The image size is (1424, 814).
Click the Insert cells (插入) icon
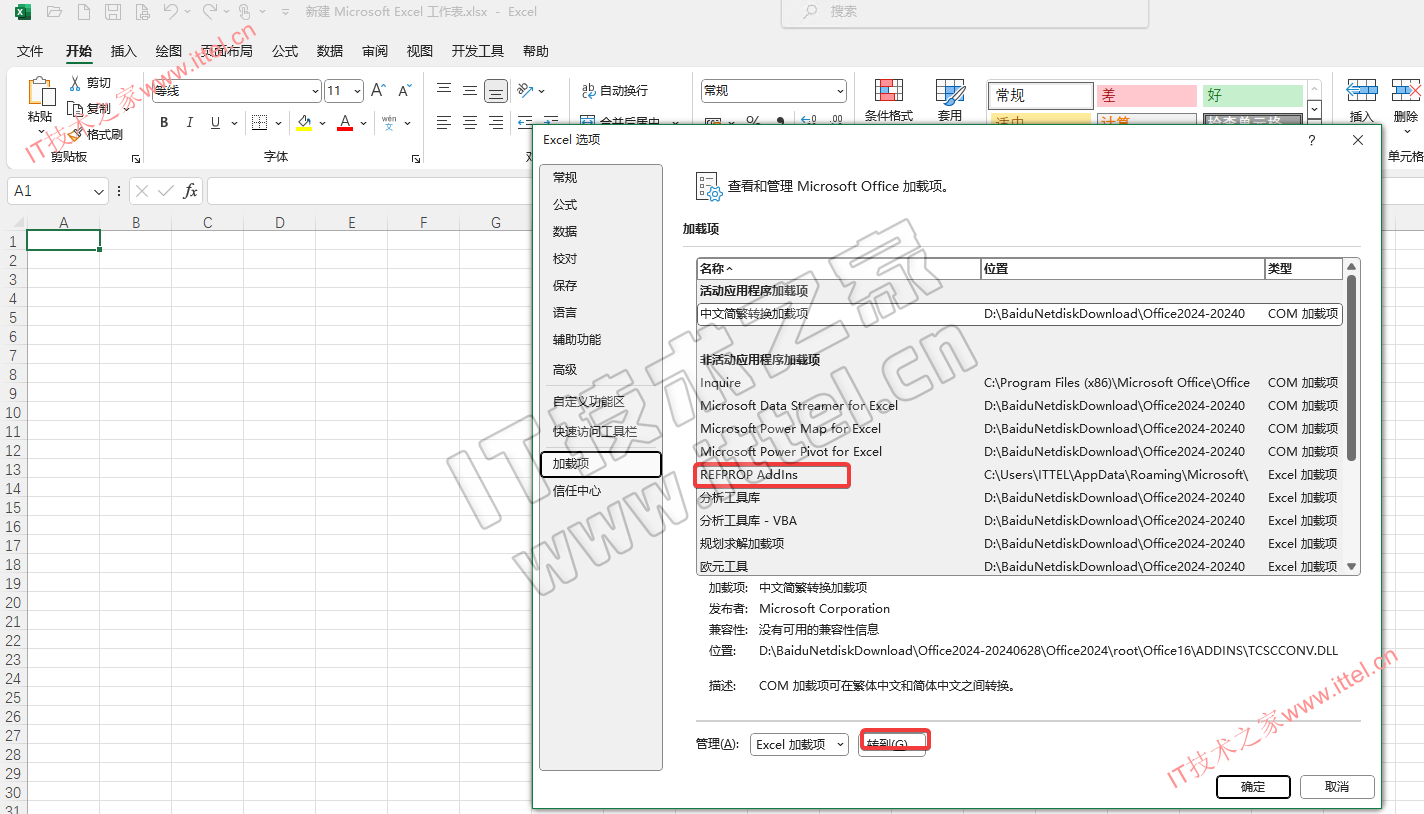1362,90
